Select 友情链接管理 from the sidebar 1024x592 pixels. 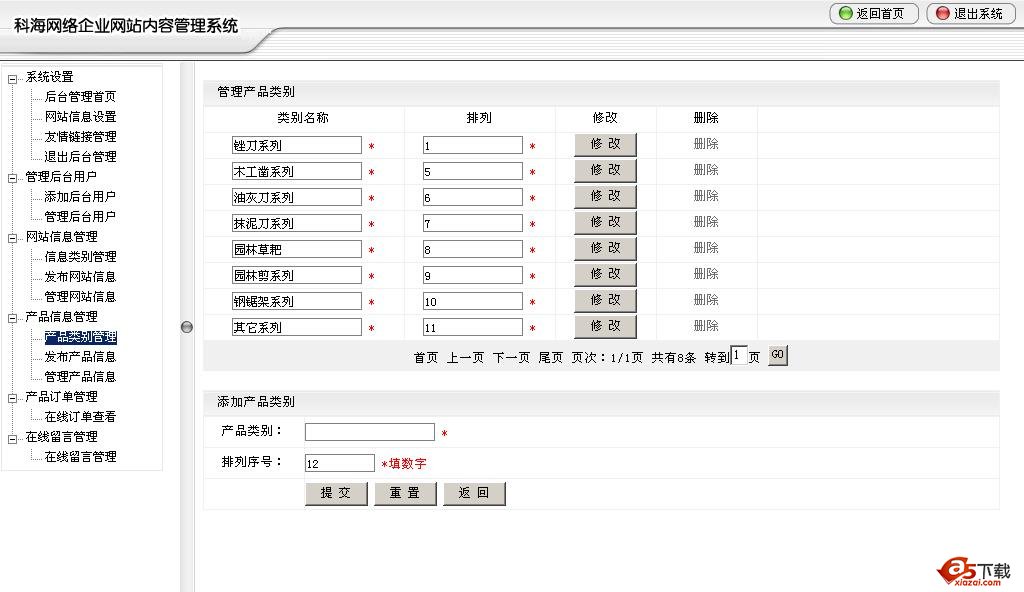(x=80, y=137)
